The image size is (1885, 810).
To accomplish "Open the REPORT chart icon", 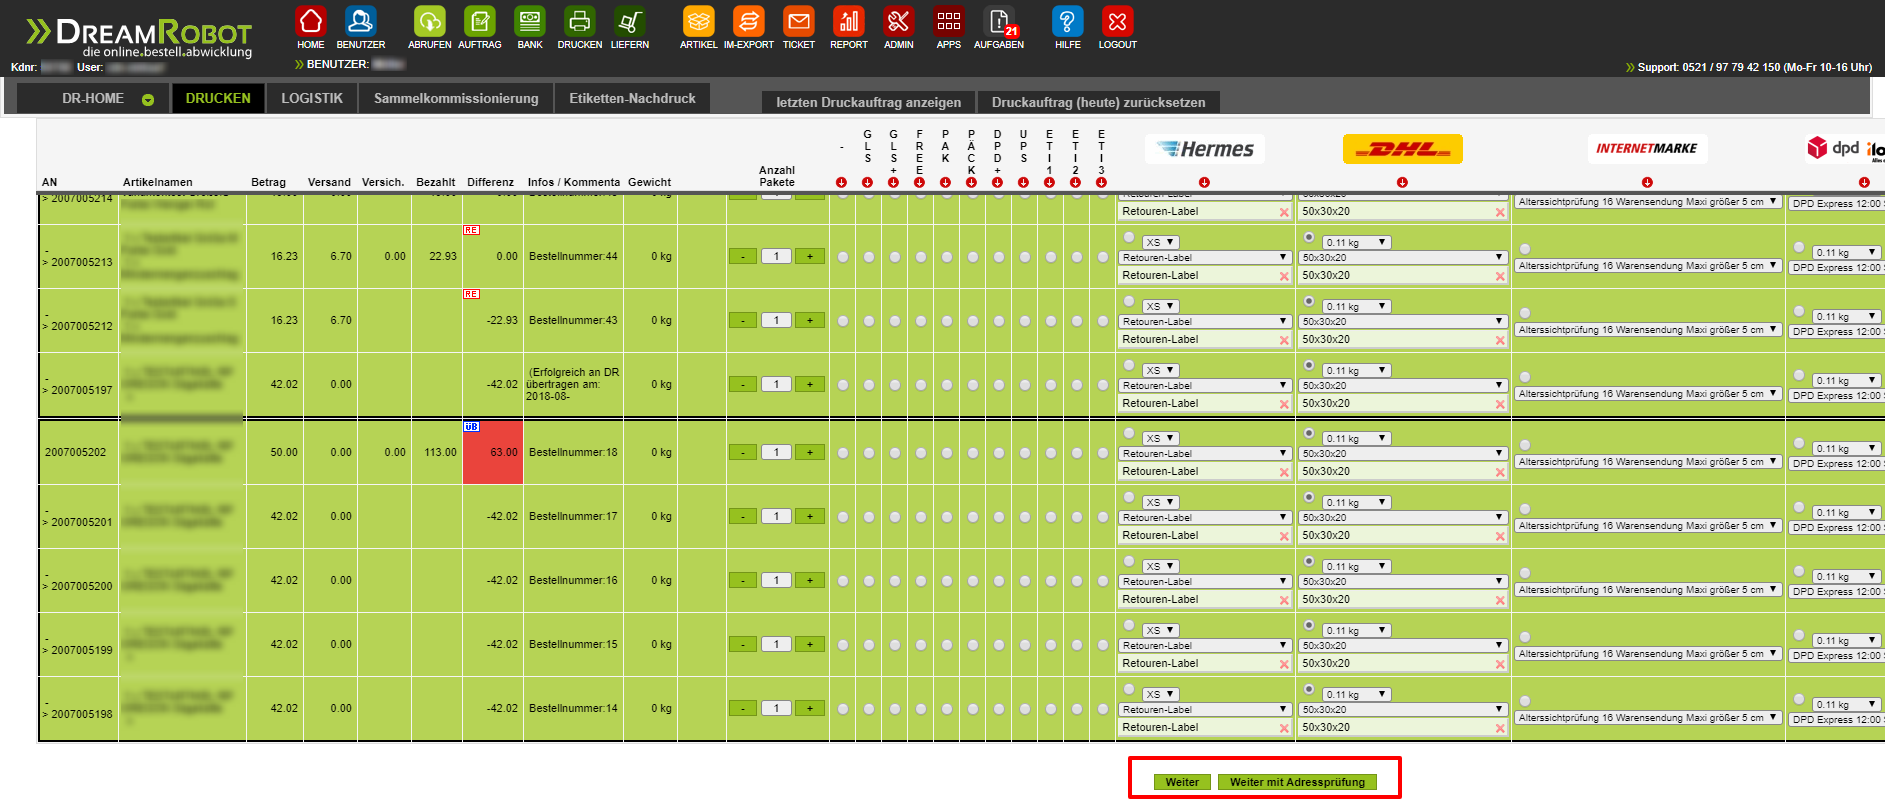I will tap(849, 21).
